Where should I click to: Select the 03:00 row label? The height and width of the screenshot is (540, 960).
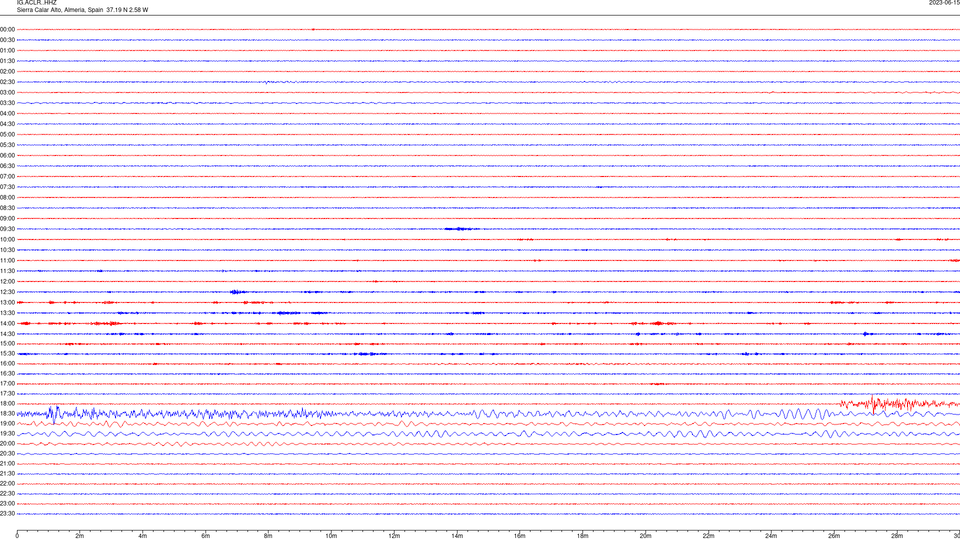click(7, 92)
